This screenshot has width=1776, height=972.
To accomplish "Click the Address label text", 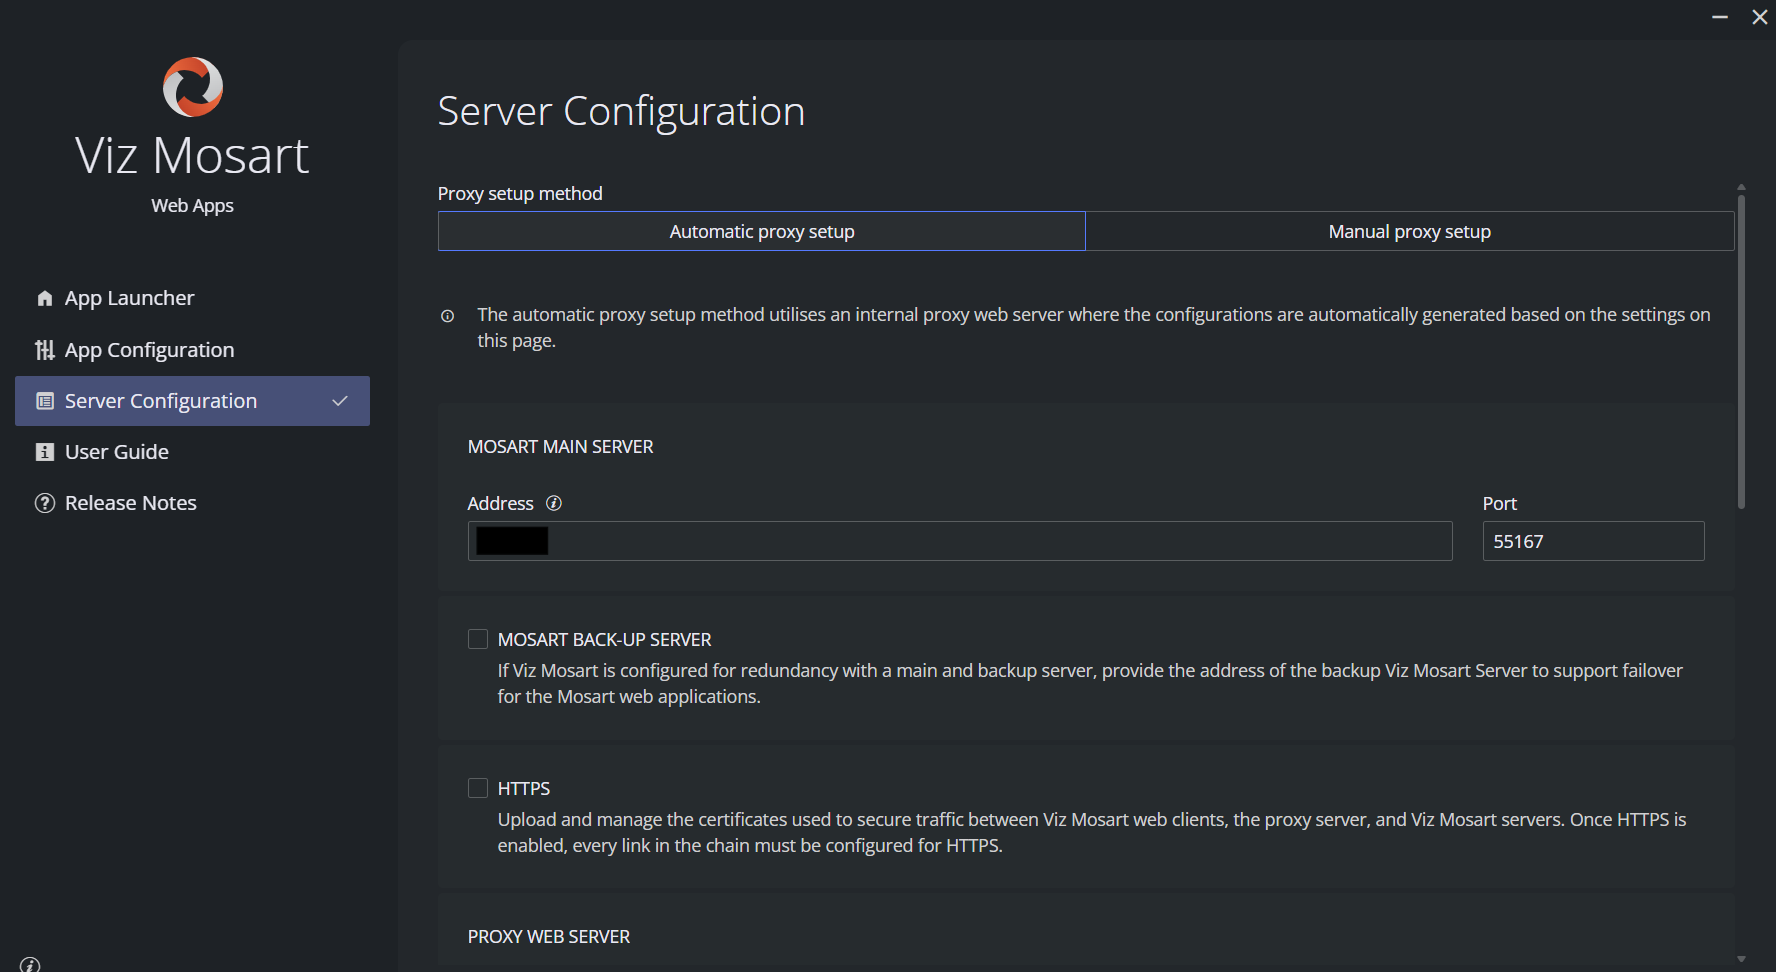I will click(501, 503).
